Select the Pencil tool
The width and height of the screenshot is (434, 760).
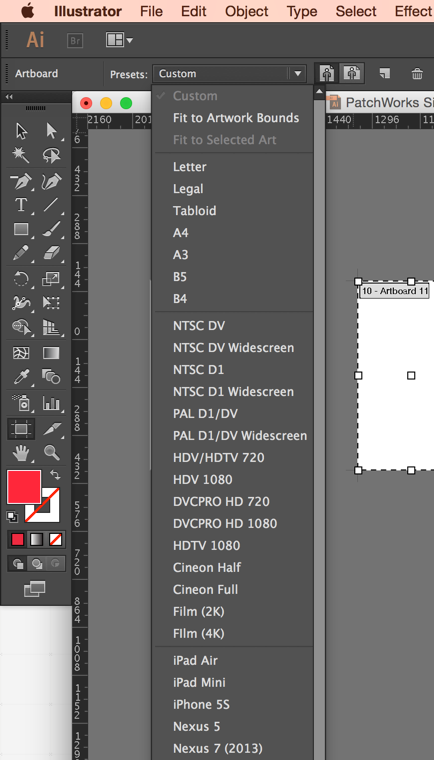point(21,253)
